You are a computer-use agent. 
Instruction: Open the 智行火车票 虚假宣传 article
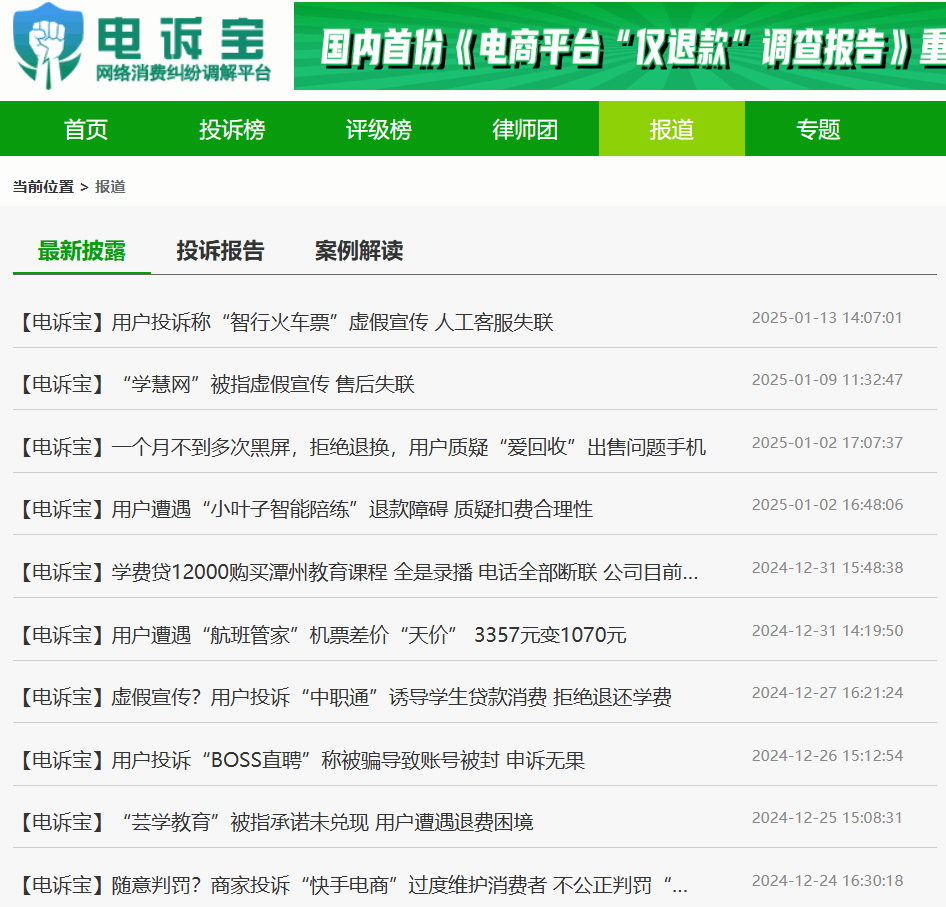point(287,322)
